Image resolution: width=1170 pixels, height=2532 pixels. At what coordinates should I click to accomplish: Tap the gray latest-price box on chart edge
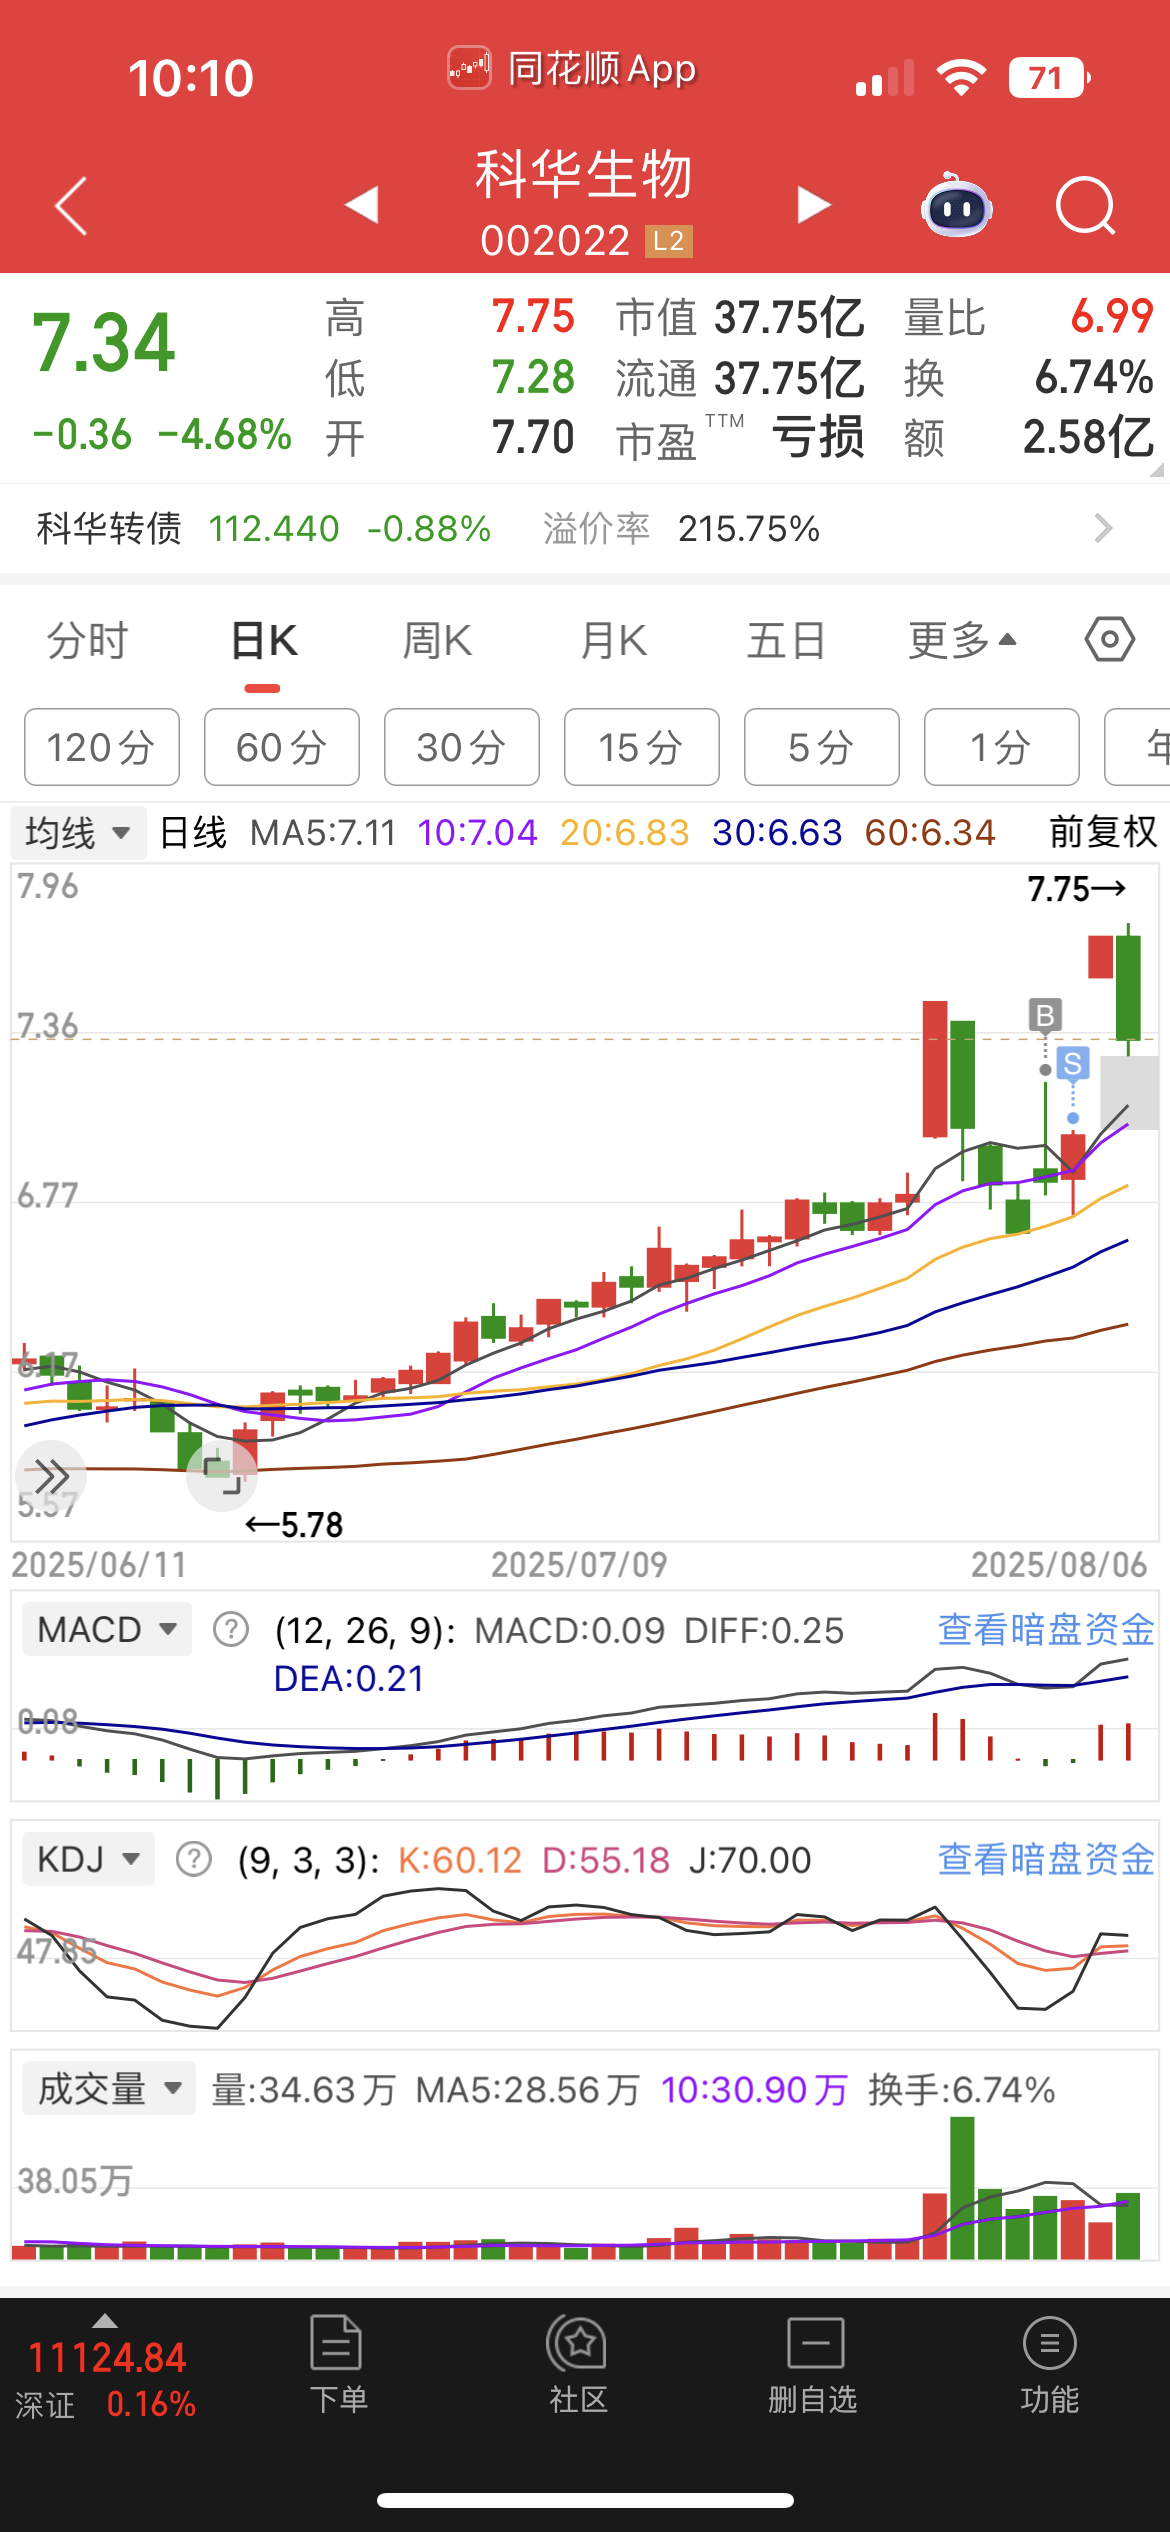pyautogui.click(x=1129, y=1093)
